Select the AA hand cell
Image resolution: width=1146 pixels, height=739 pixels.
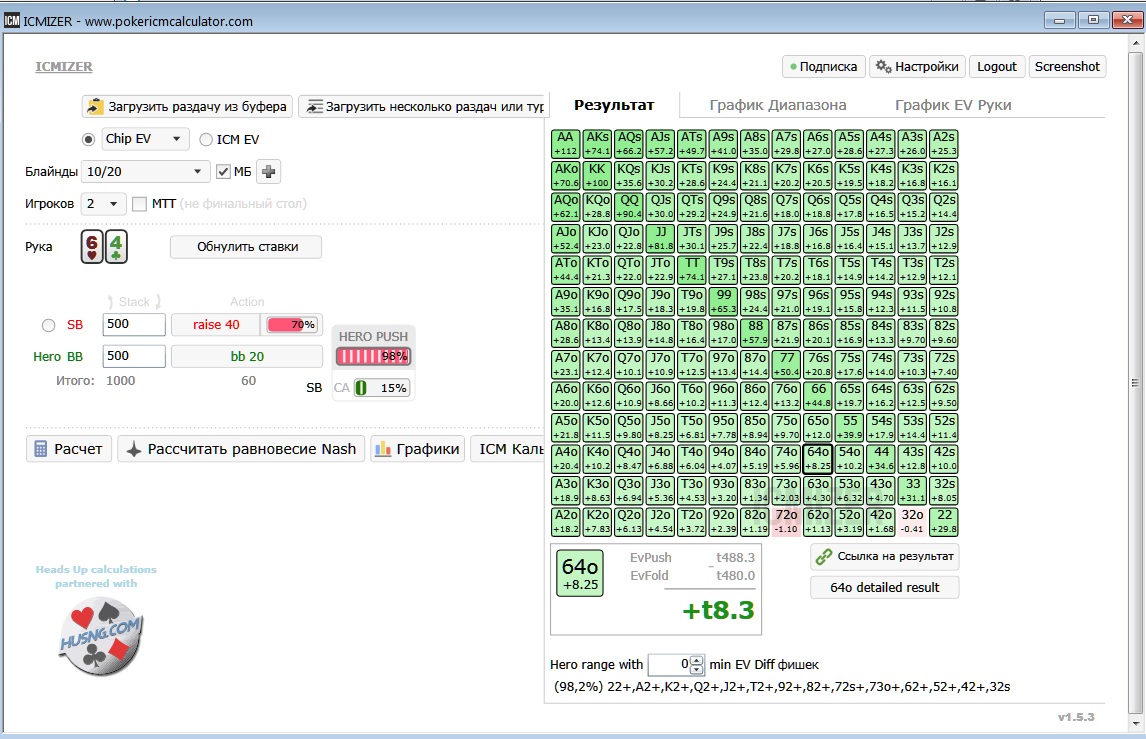pyautogui.click(x=566, y=144)
